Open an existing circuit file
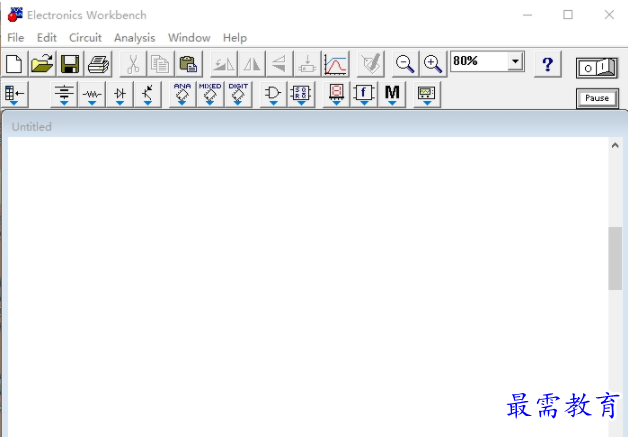 pyautogui.click(x=42, y=64)
